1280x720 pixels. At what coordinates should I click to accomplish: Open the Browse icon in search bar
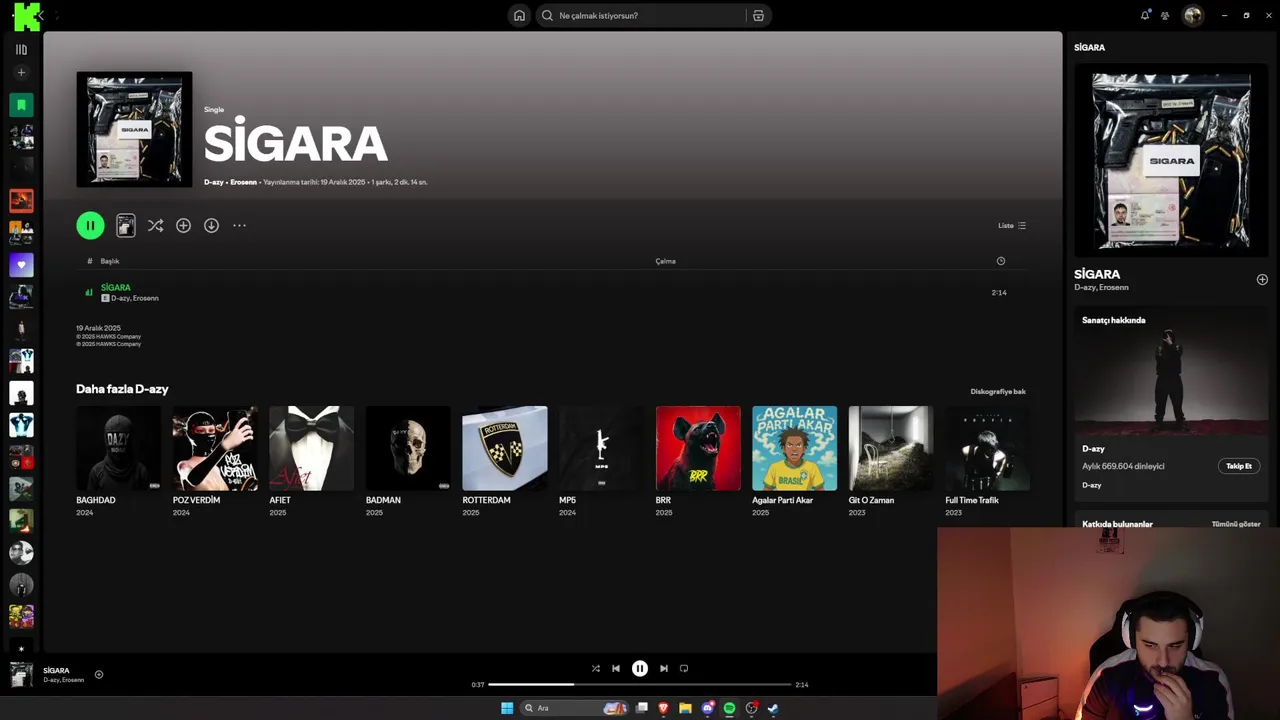(758, 16)
